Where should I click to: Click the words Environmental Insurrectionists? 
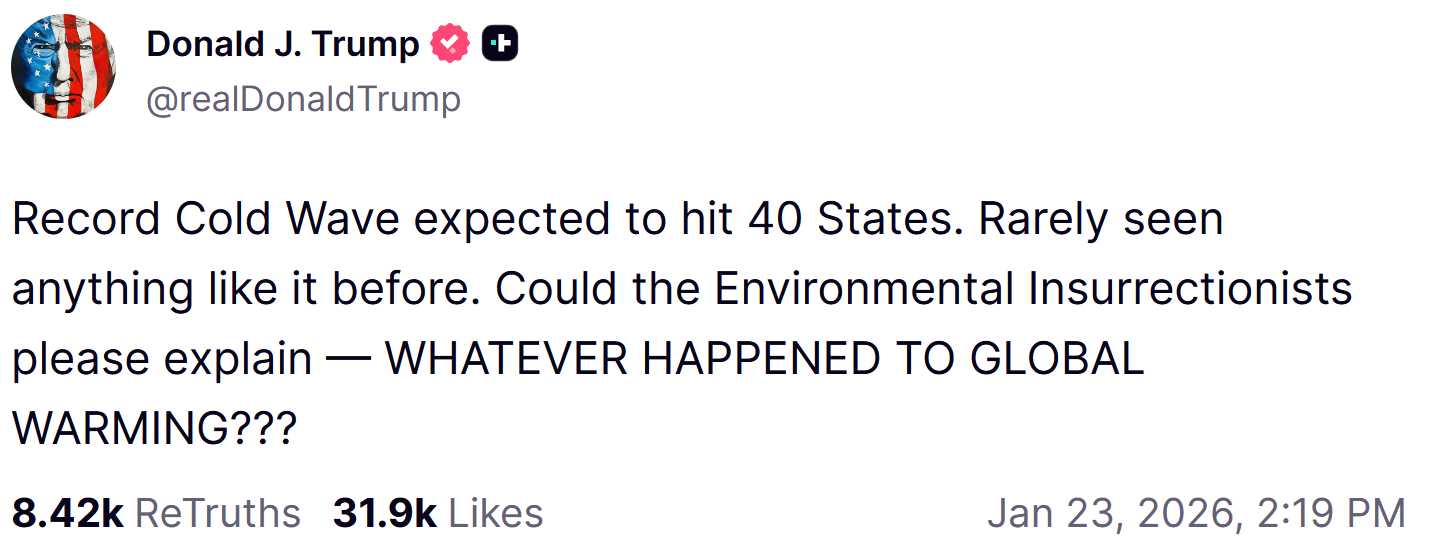1033,289
